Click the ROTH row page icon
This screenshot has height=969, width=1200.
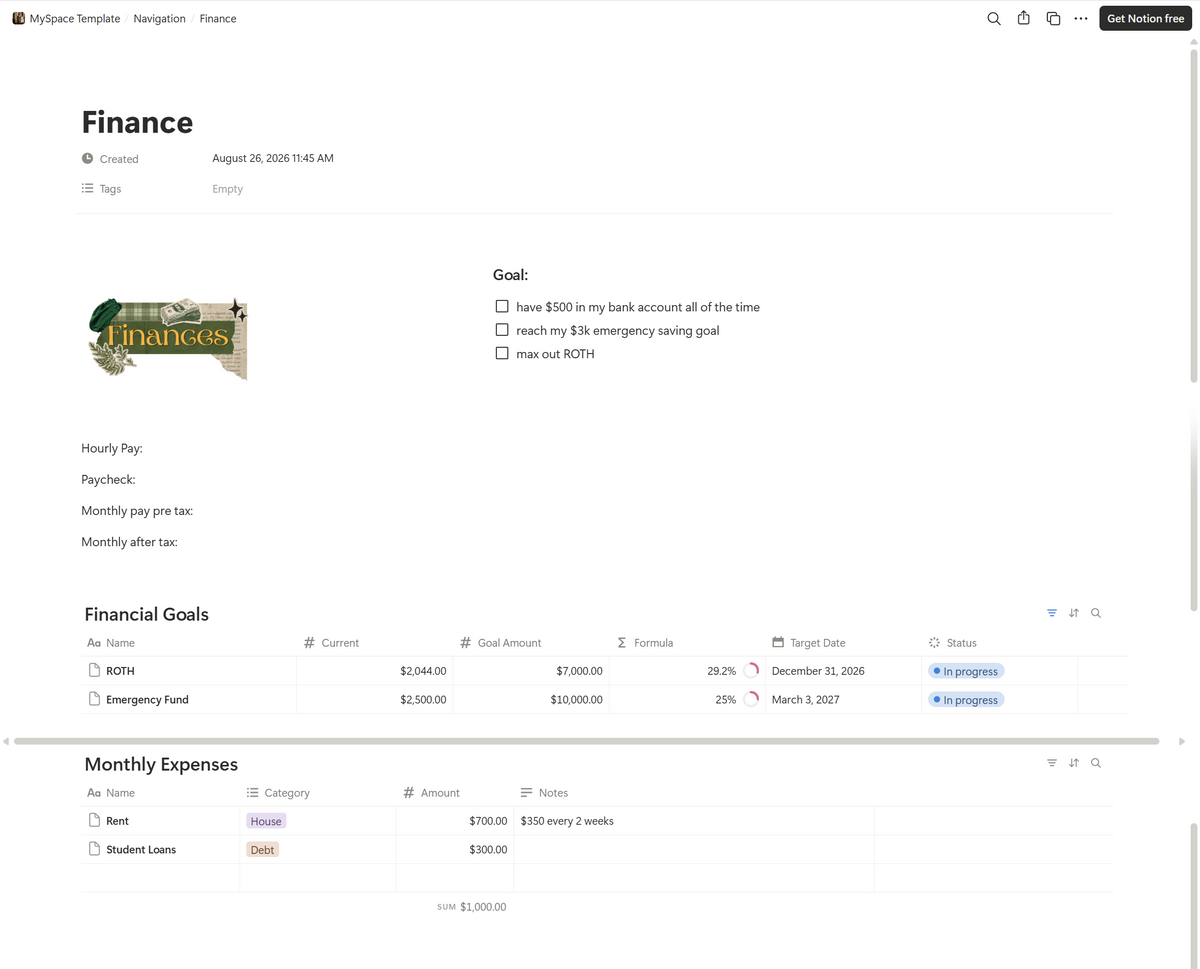point(94,670)
